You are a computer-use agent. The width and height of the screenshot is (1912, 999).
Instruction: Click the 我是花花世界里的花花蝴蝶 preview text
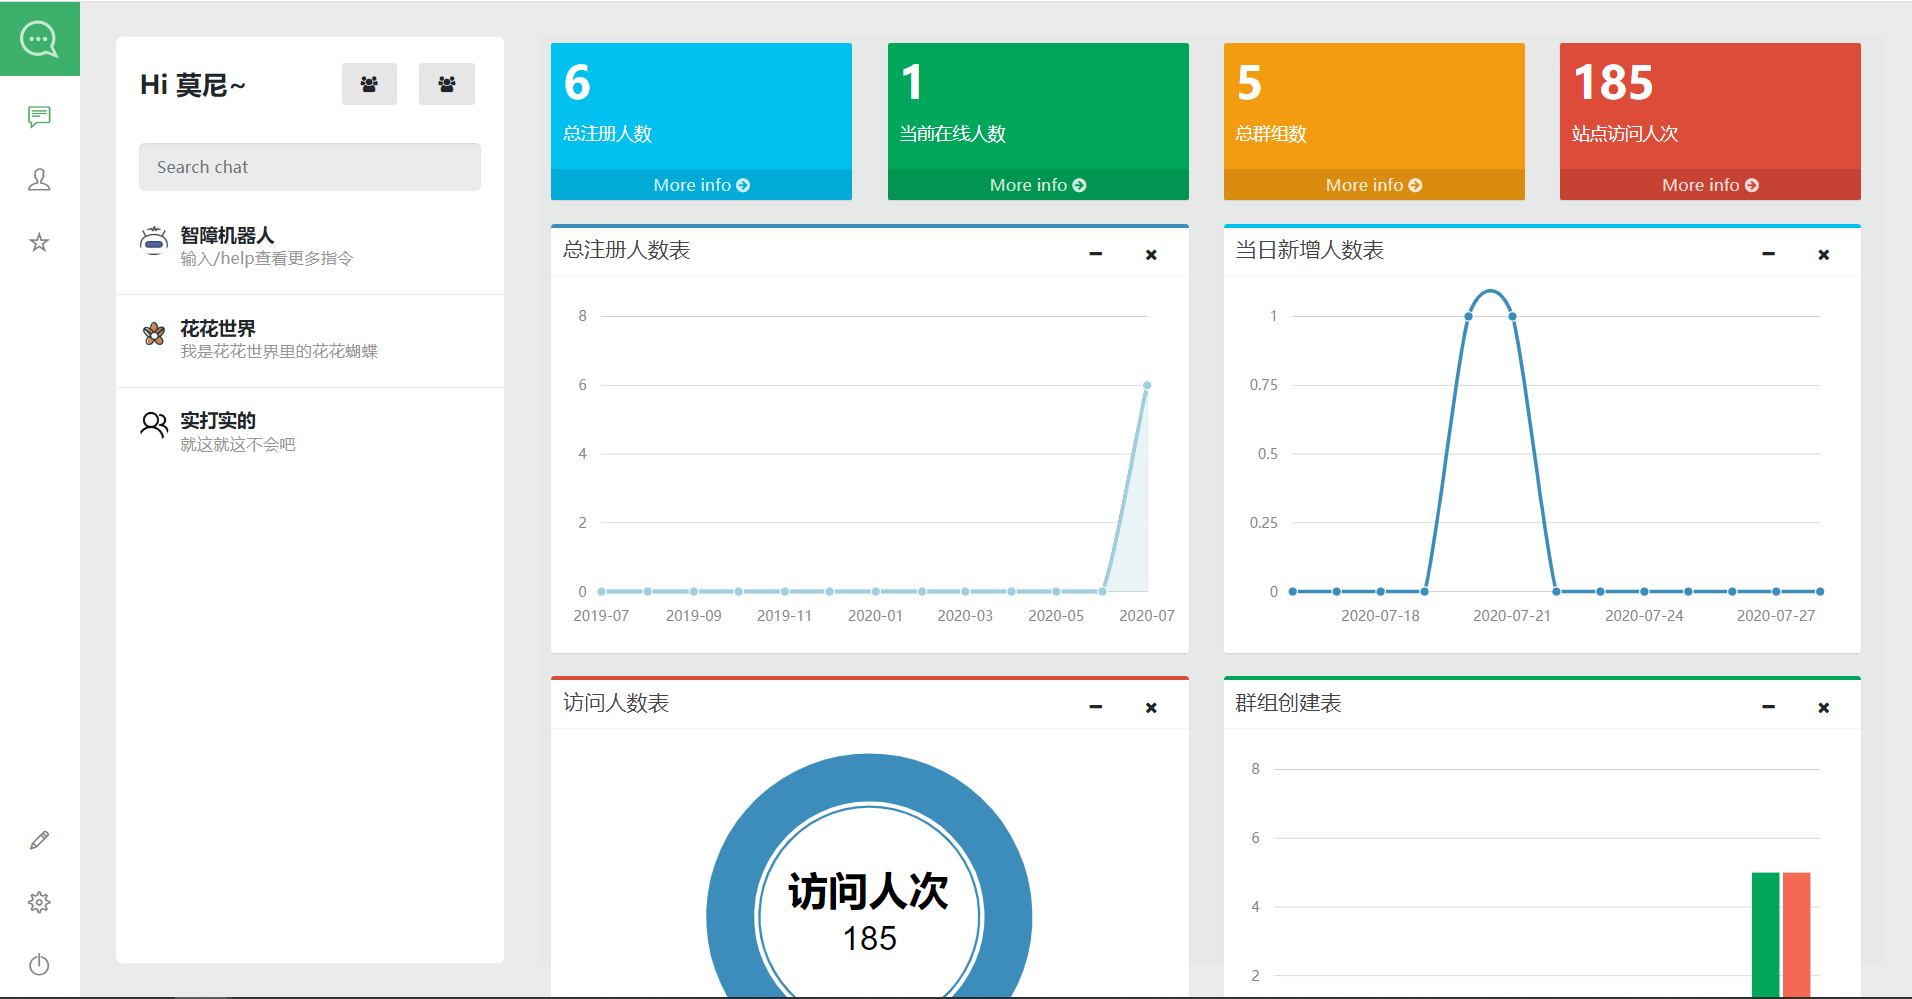279,351
